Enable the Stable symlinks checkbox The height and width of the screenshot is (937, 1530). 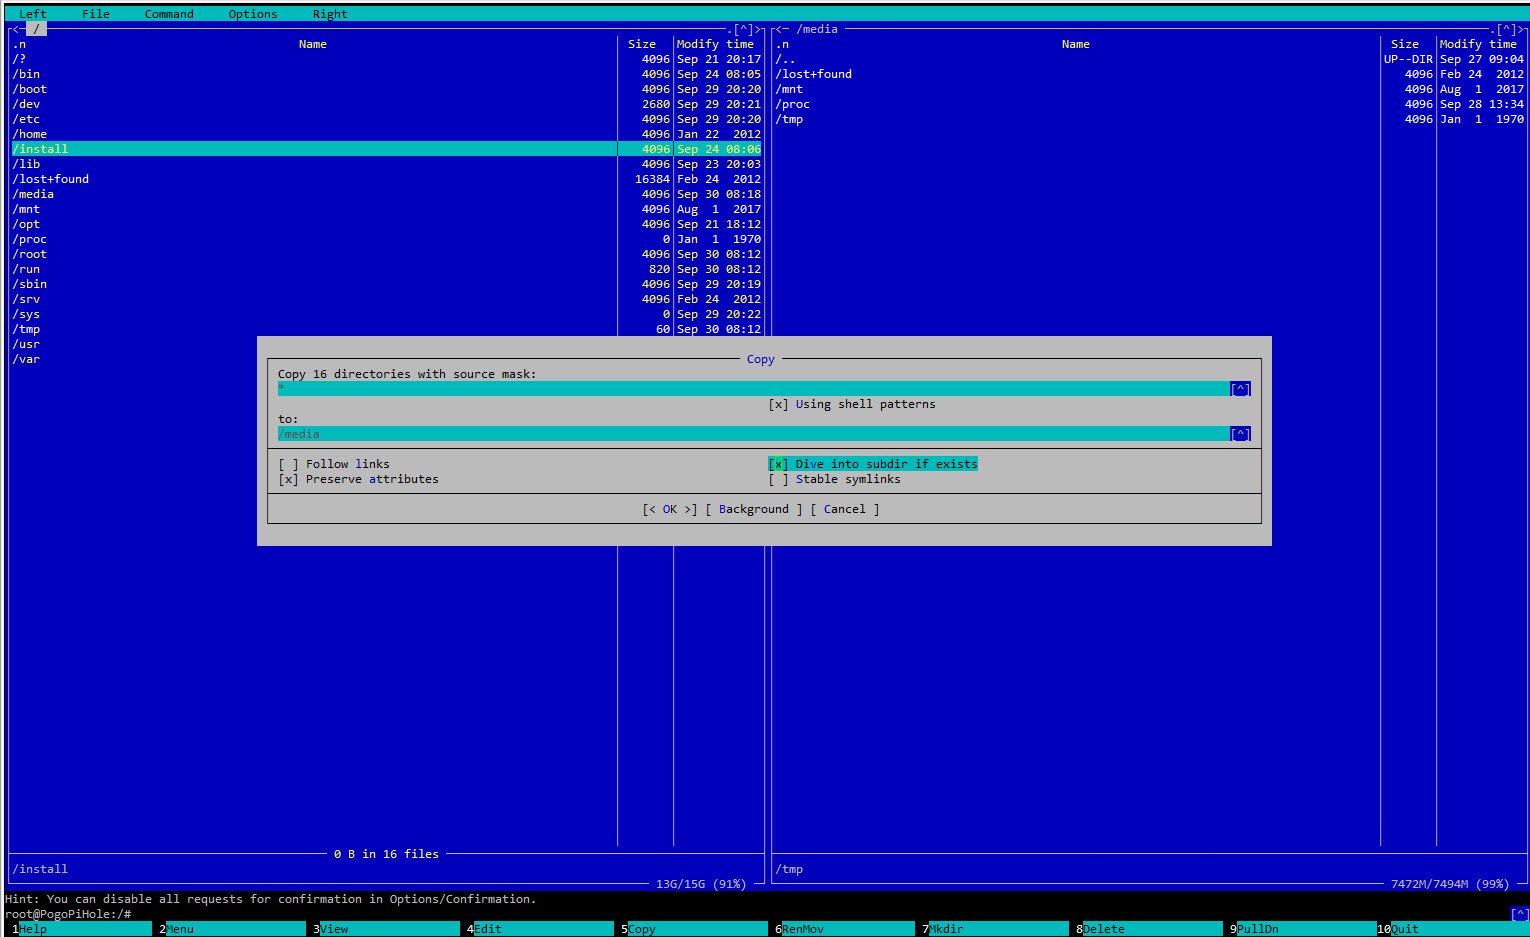click(778, 479)
